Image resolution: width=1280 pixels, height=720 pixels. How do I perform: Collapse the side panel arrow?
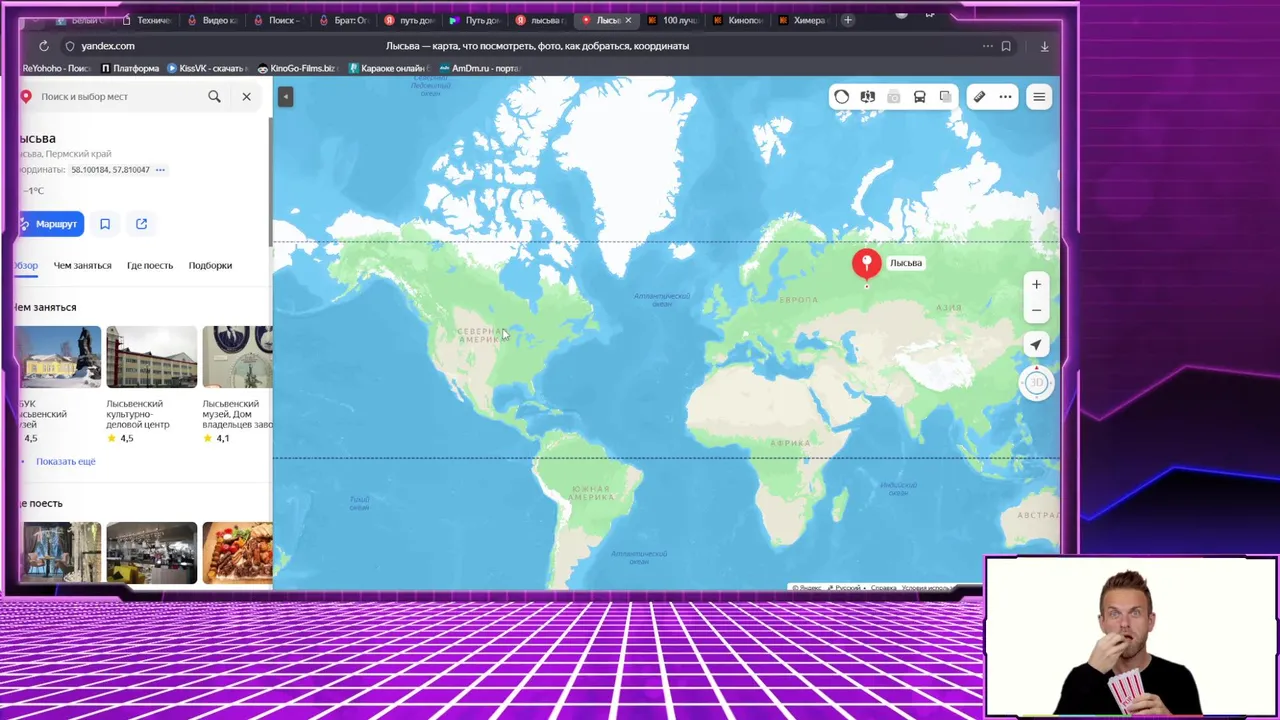coord(285,96)
